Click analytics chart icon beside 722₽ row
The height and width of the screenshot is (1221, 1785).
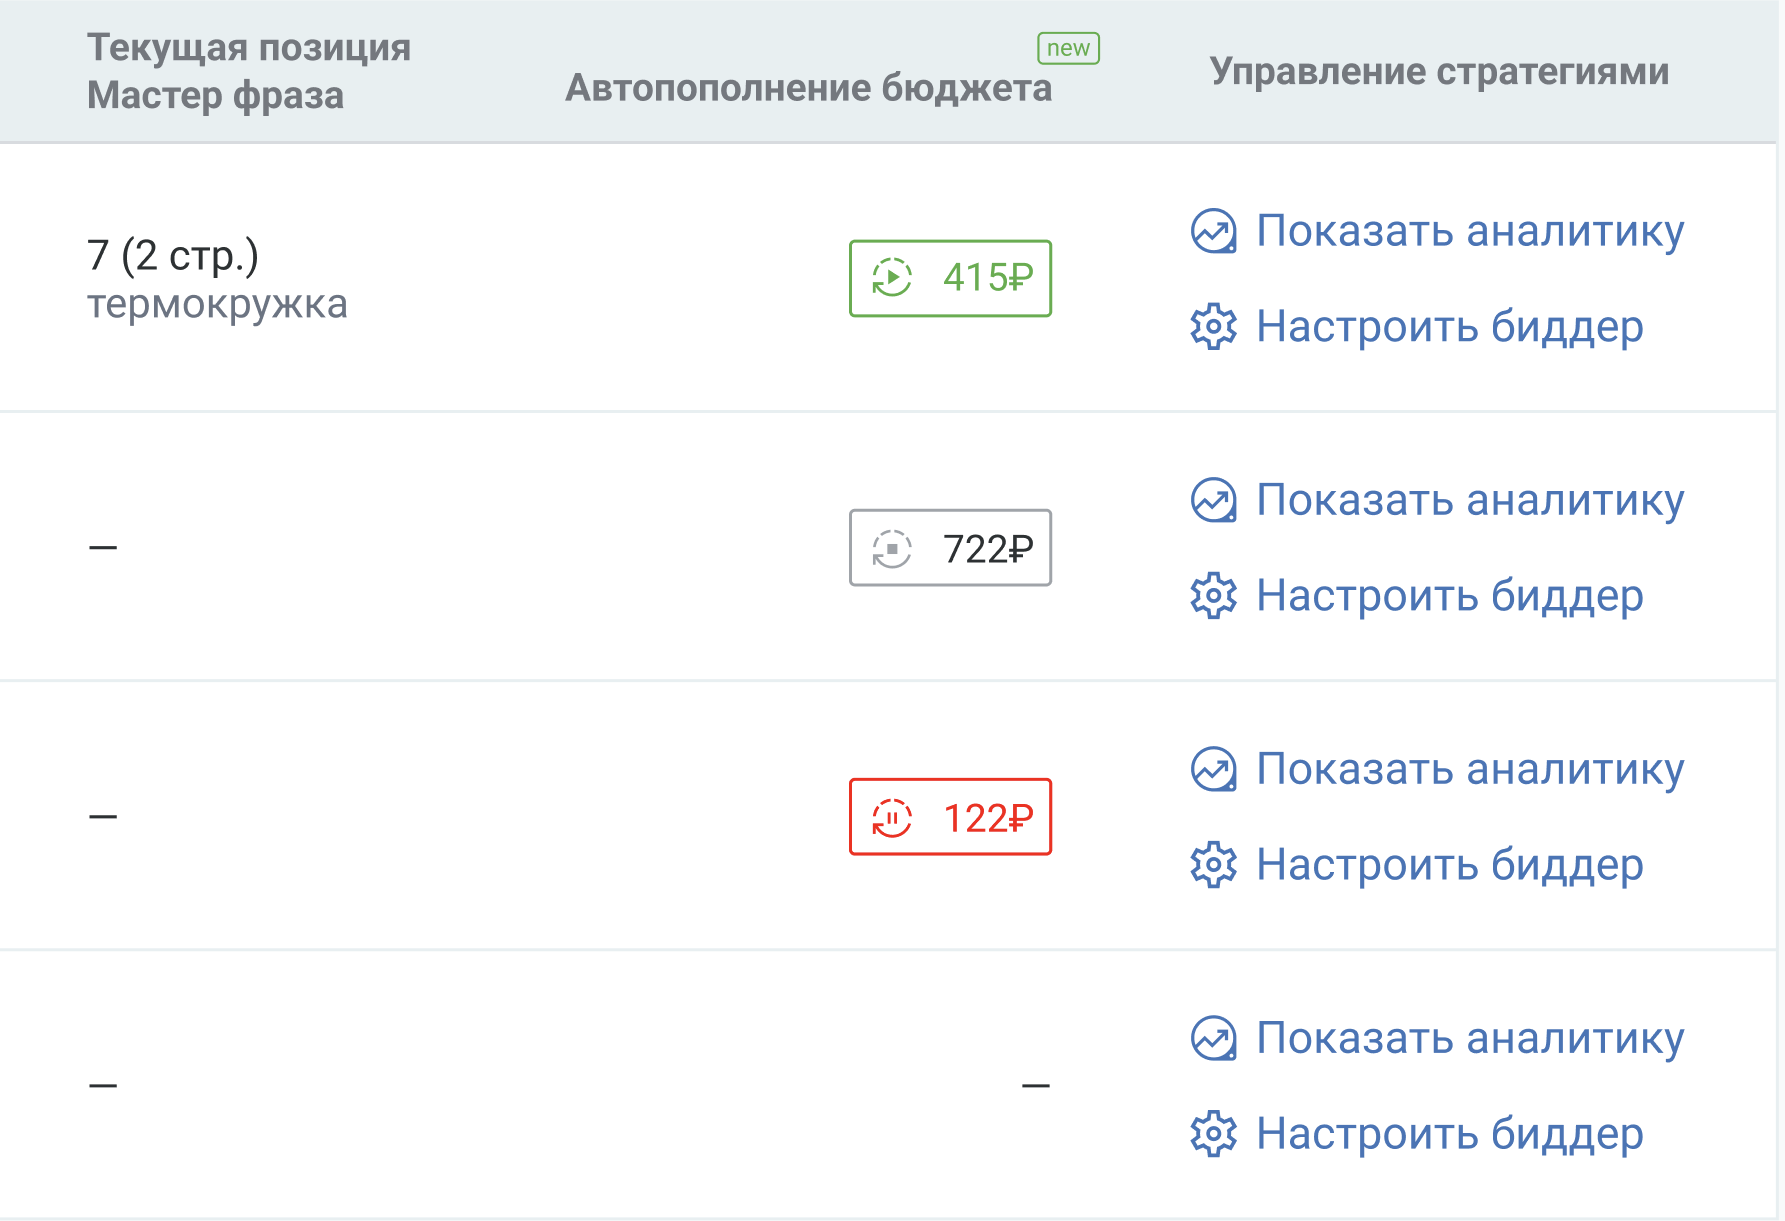coord(1213,500)
